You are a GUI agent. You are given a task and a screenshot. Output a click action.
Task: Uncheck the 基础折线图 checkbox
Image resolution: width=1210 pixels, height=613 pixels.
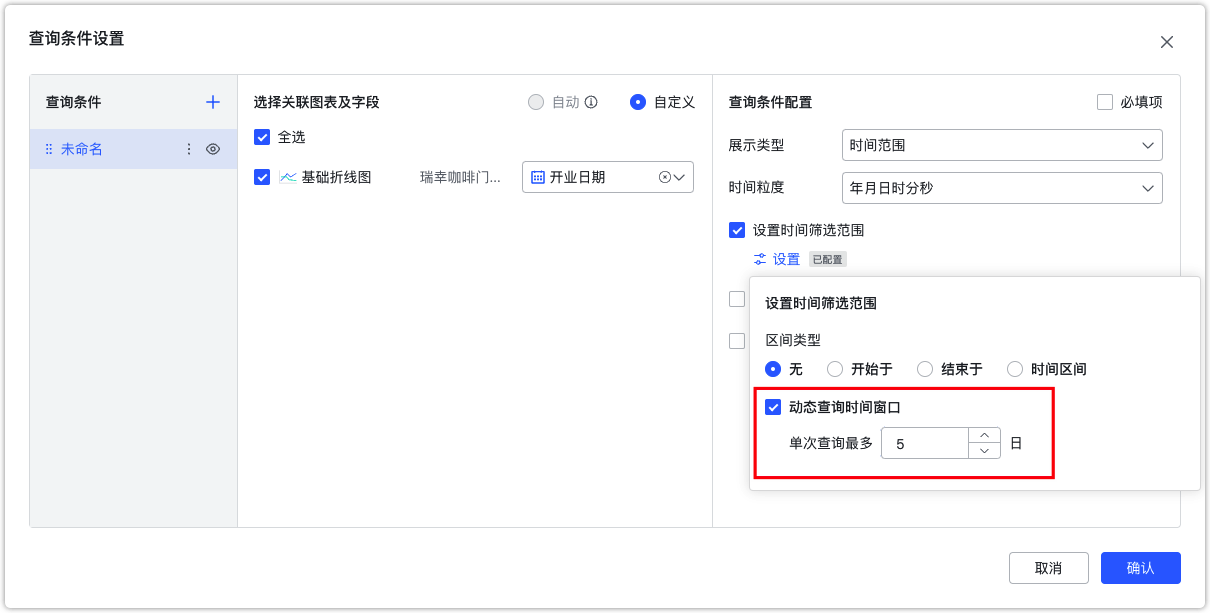coord(262,177)
